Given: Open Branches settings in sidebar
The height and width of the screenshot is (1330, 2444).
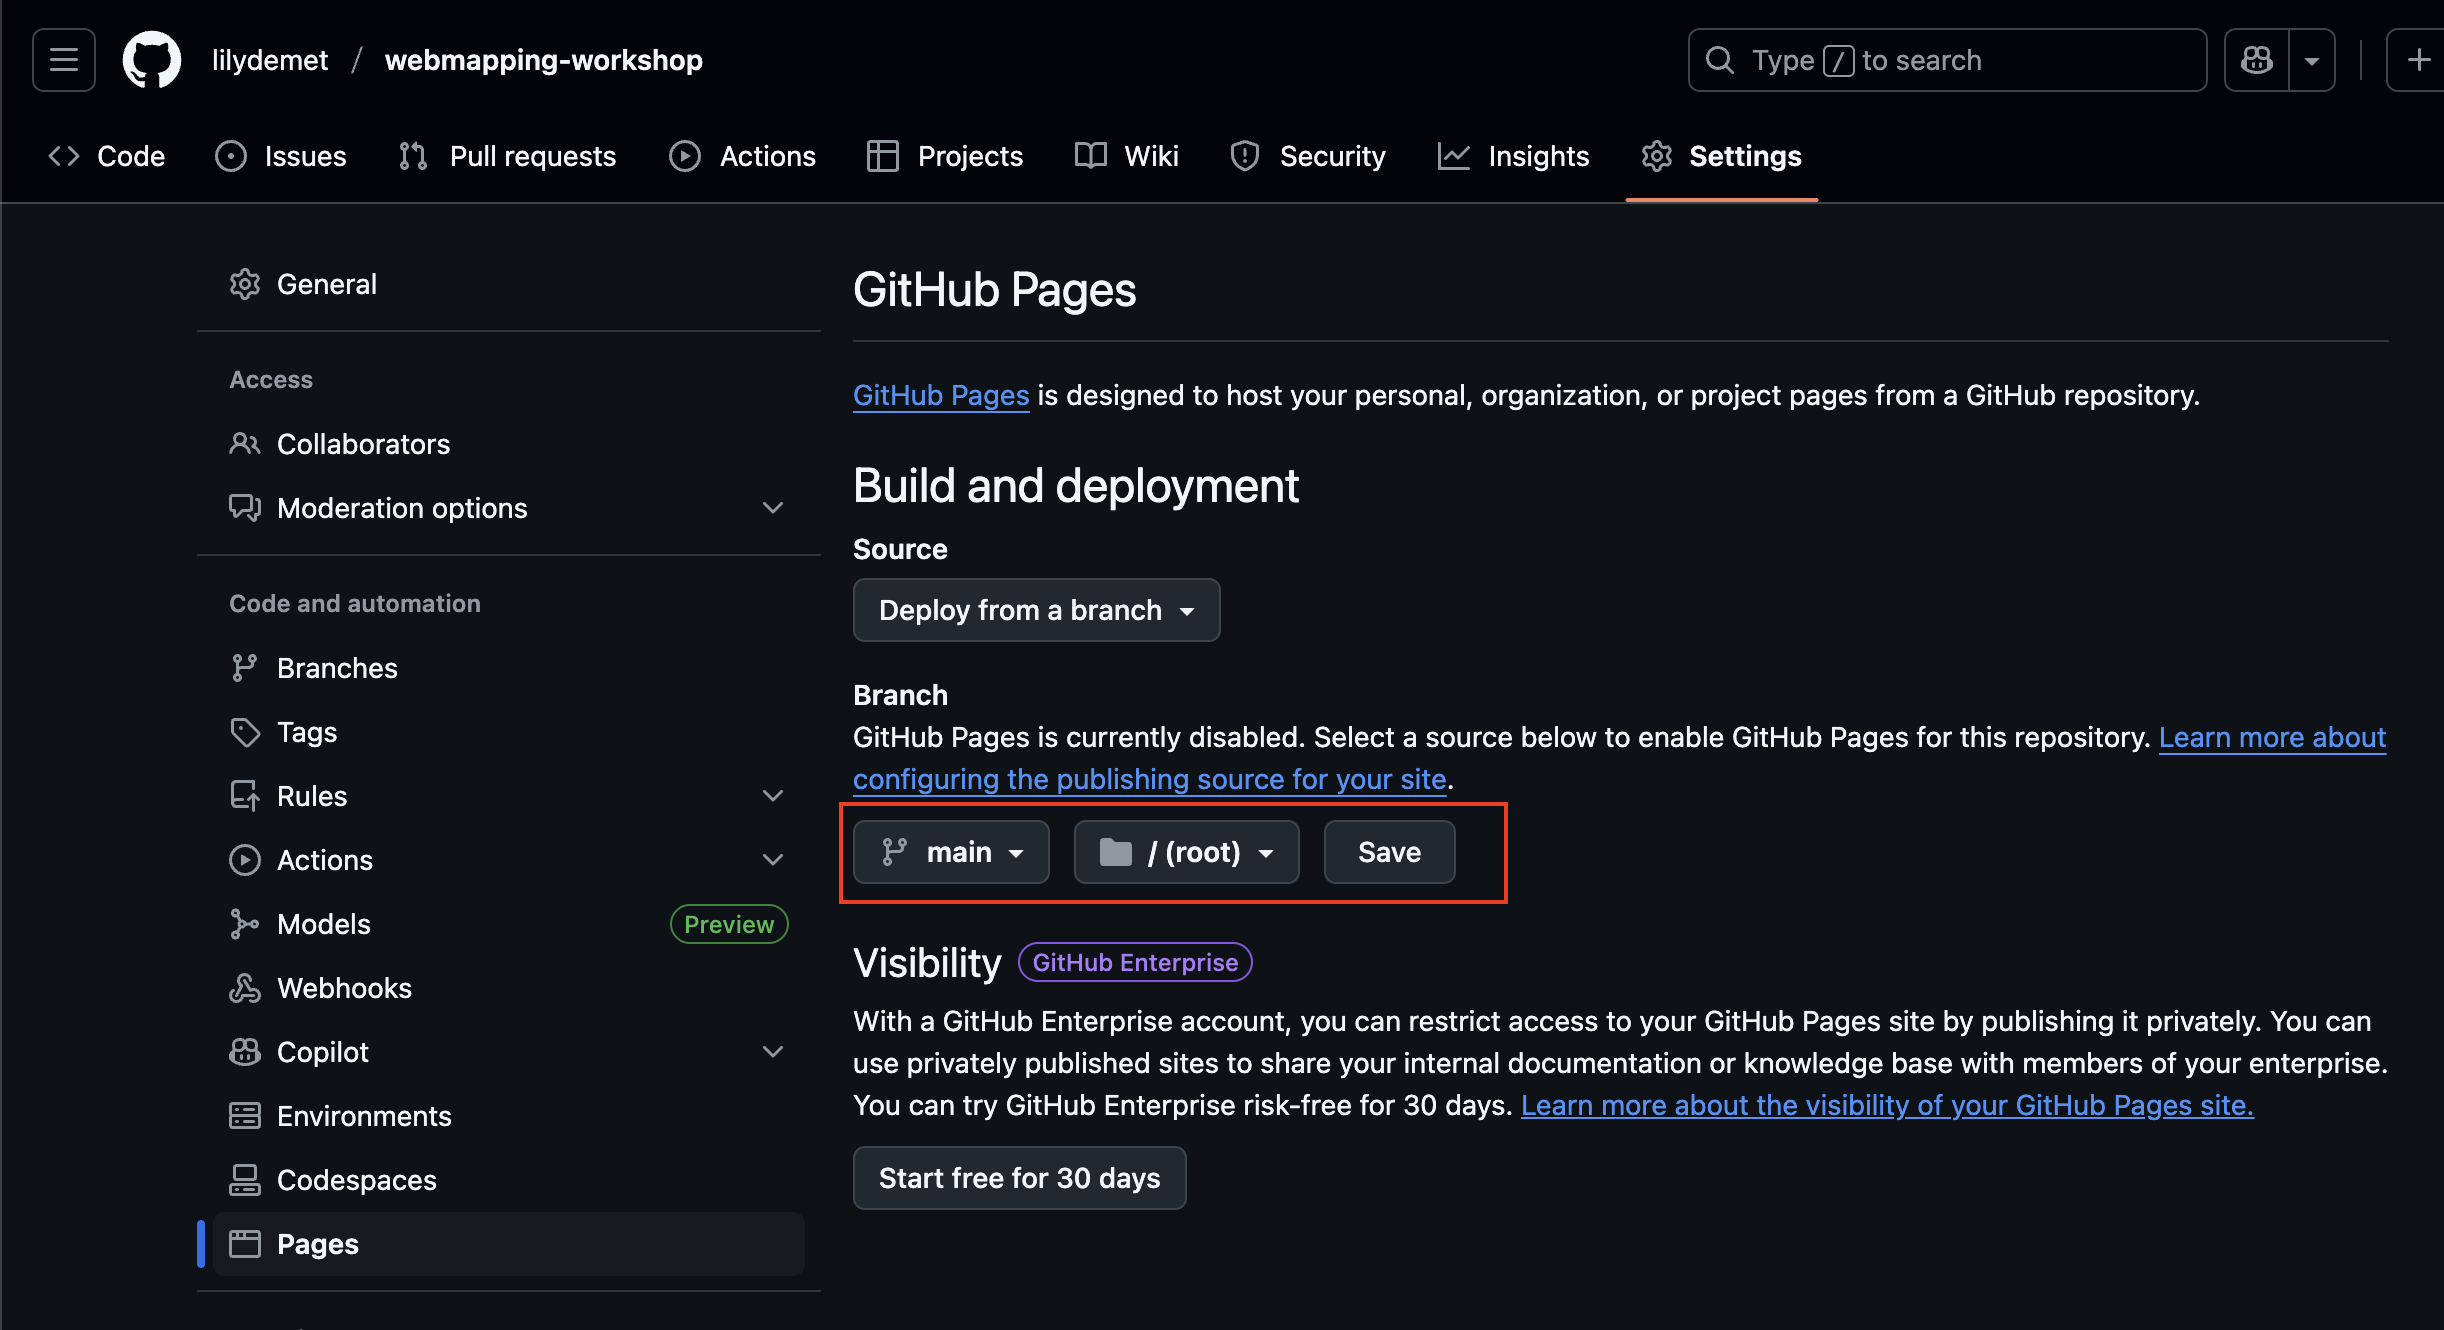Looking at the screenshot, I should coord(509,668).
